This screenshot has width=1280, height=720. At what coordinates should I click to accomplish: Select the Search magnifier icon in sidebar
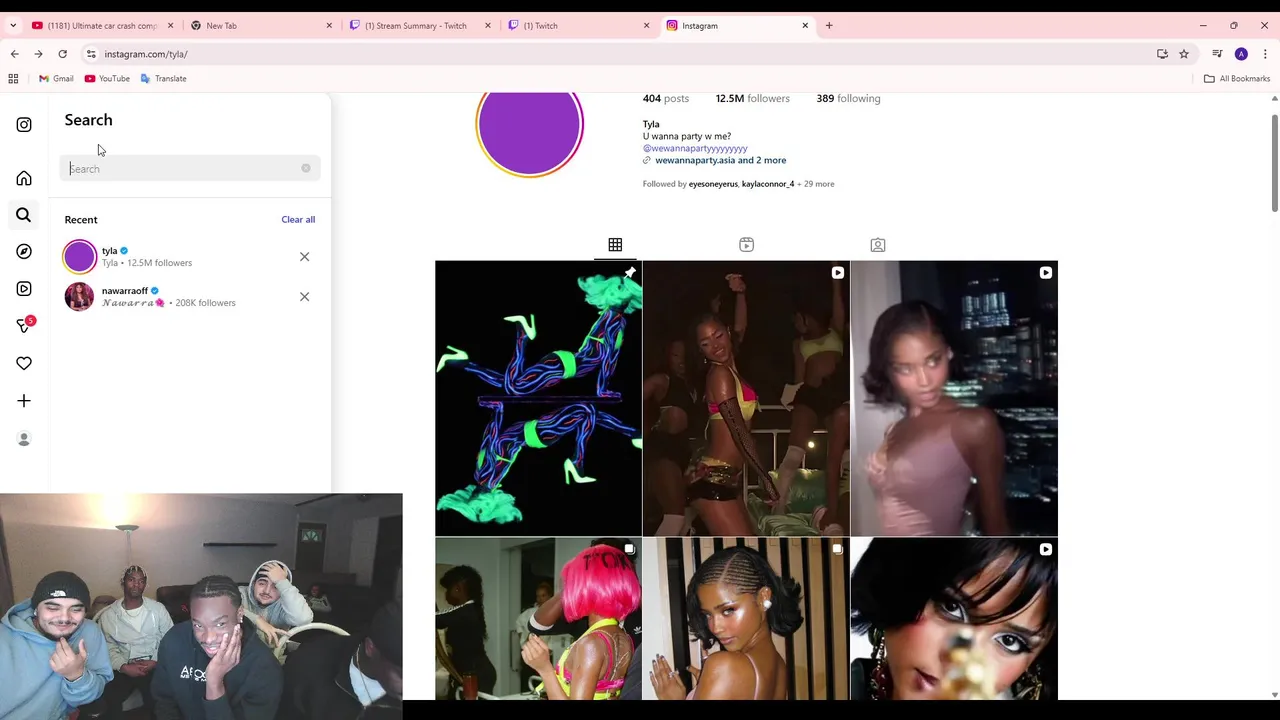click(24, 215)
